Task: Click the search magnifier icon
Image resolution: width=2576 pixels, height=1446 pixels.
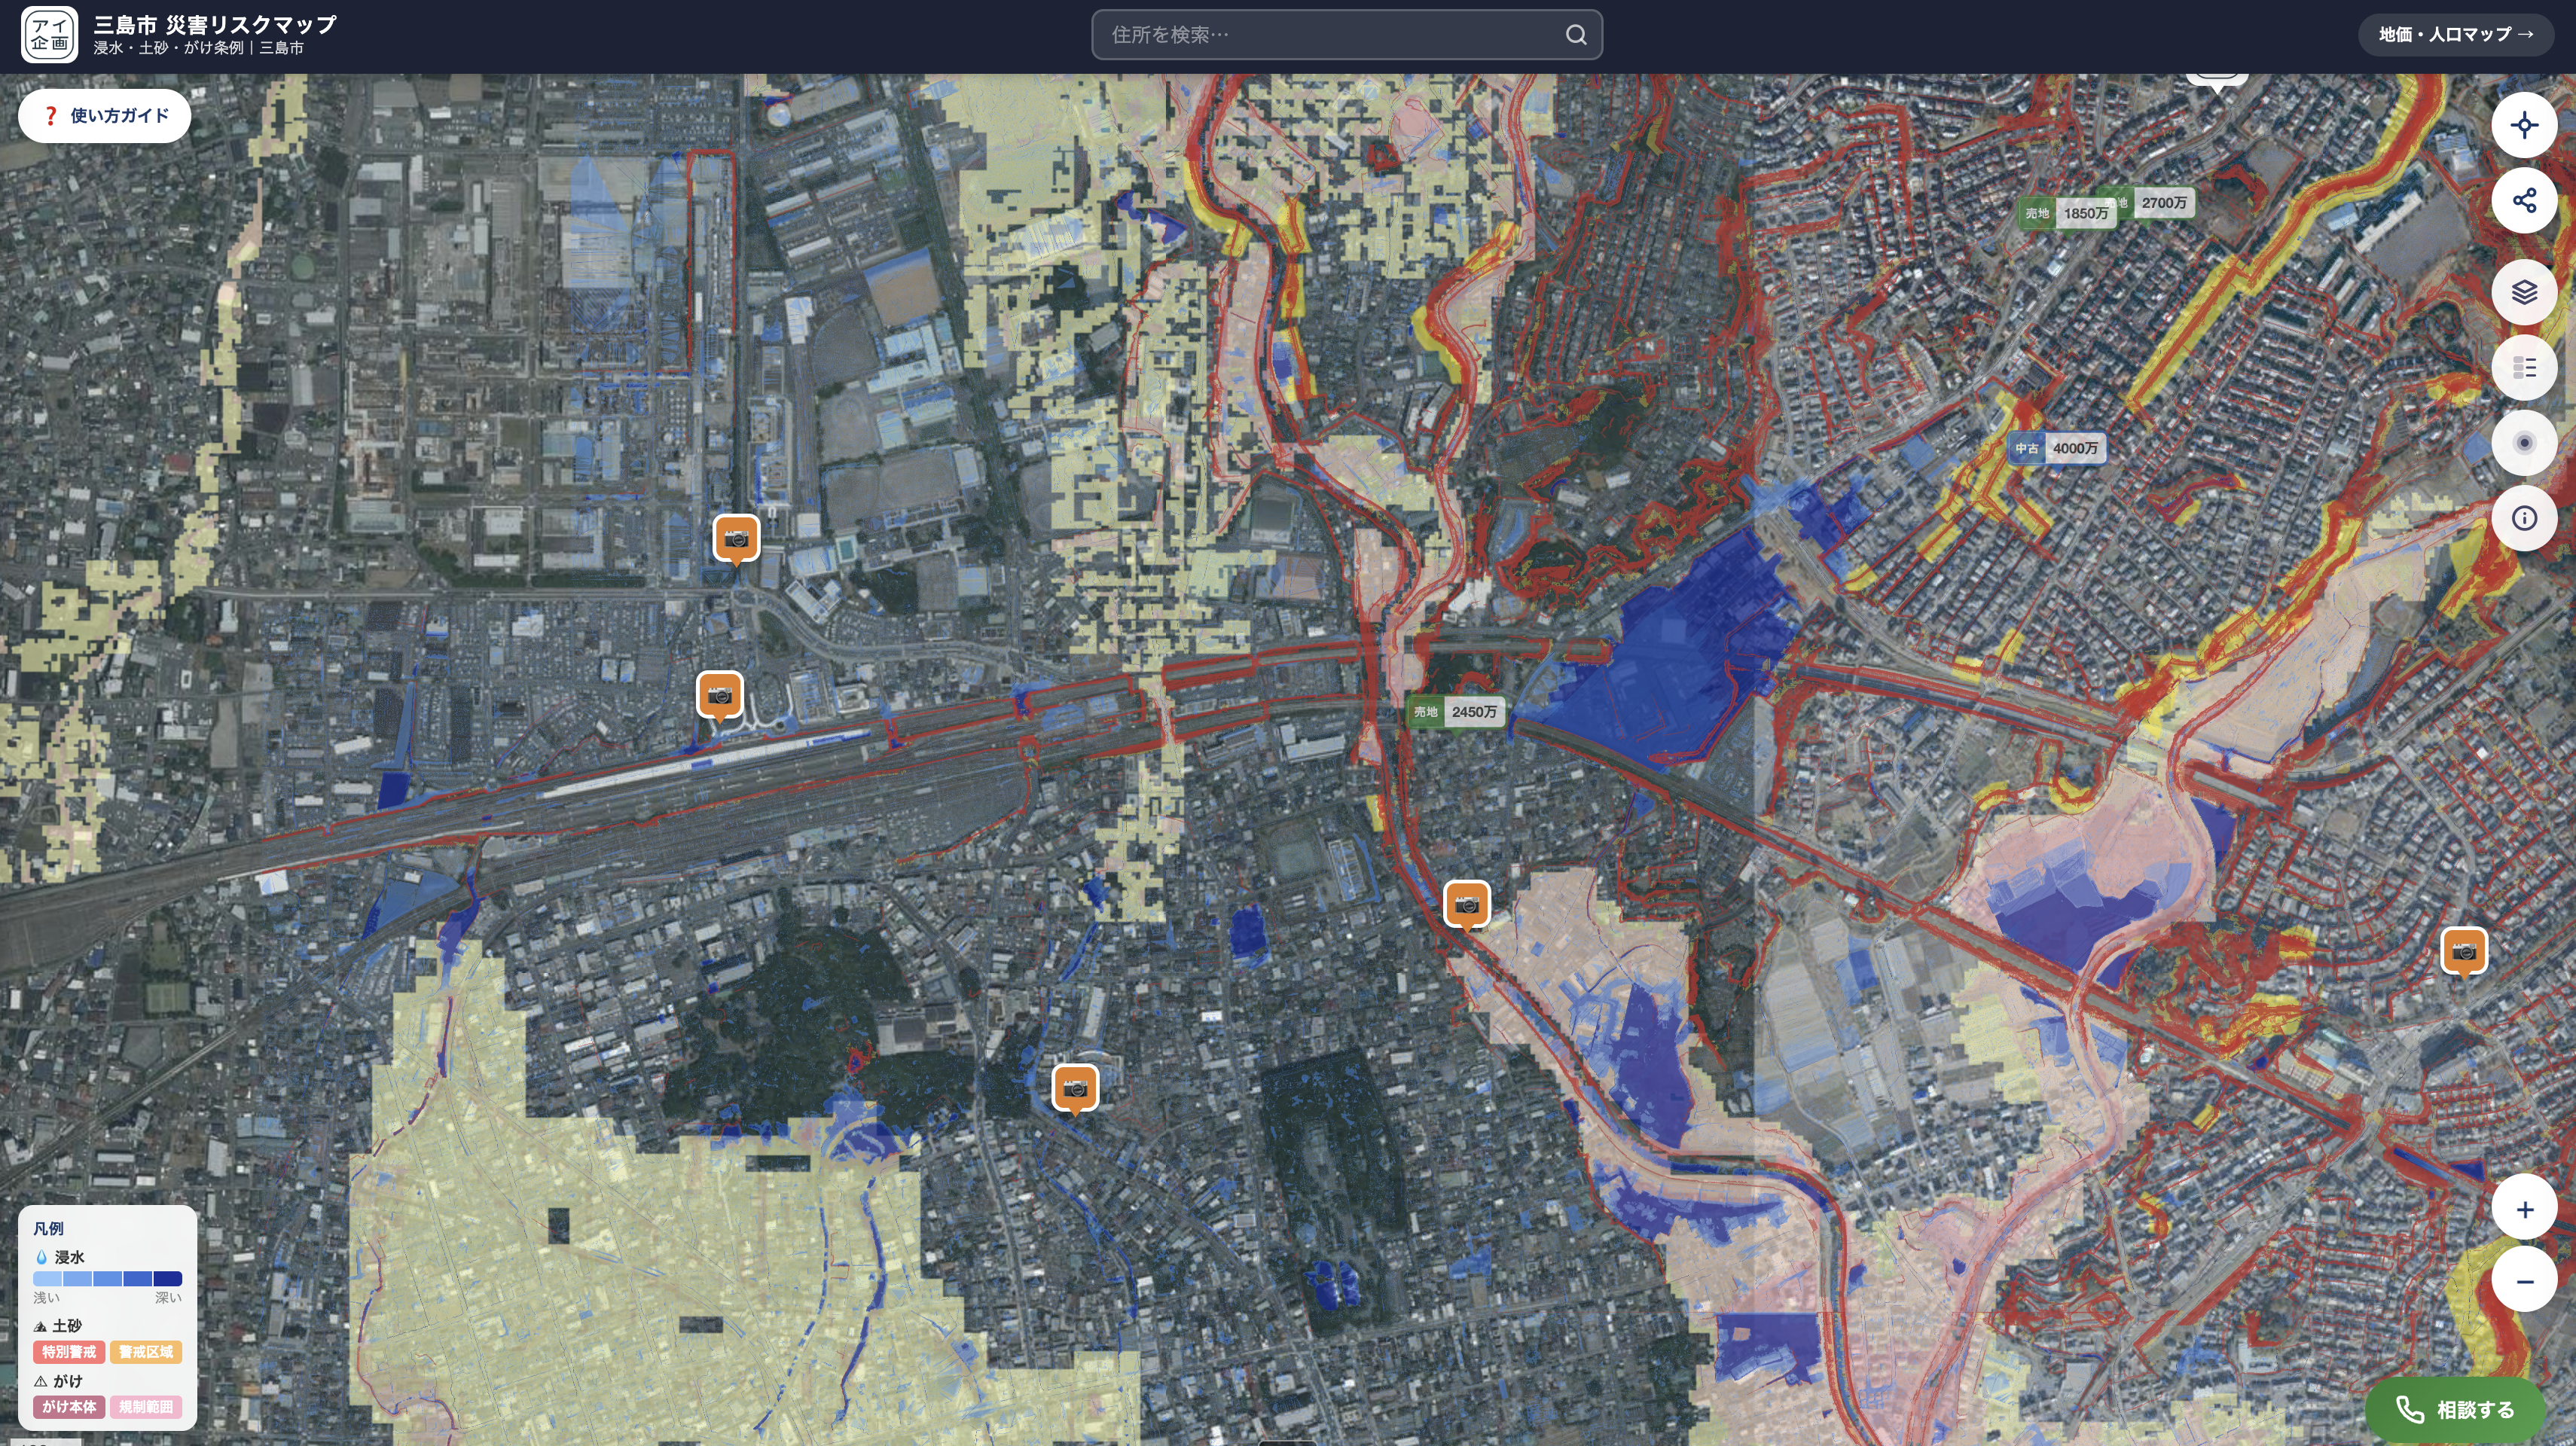Action: pyautogui.click(x=1575, y=35)
